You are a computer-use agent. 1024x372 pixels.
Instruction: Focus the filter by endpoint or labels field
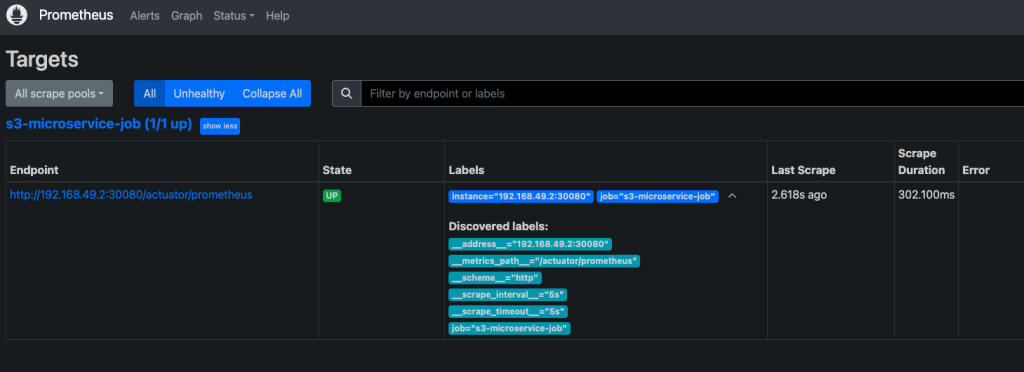[692, 93]
